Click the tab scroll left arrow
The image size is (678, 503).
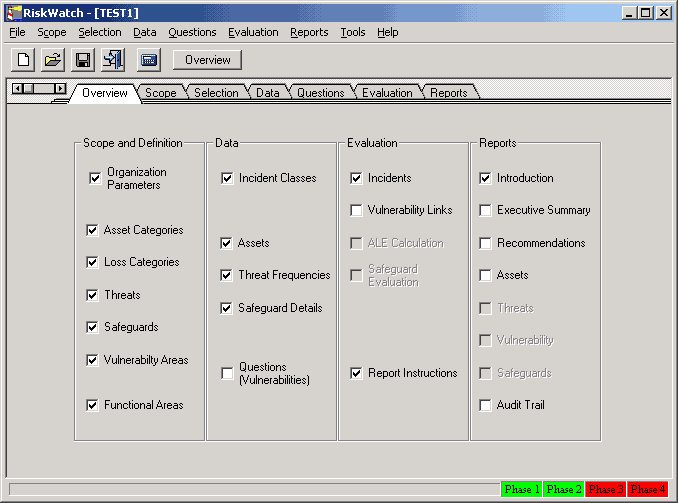[17, 89]
